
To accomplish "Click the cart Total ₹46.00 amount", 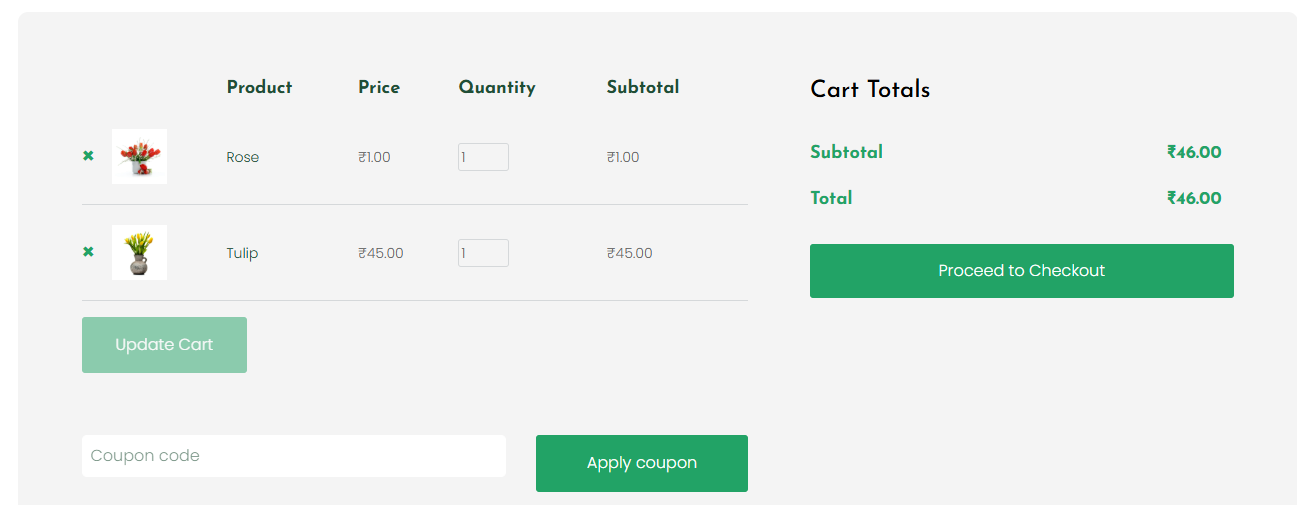I will coord(1194,198).
